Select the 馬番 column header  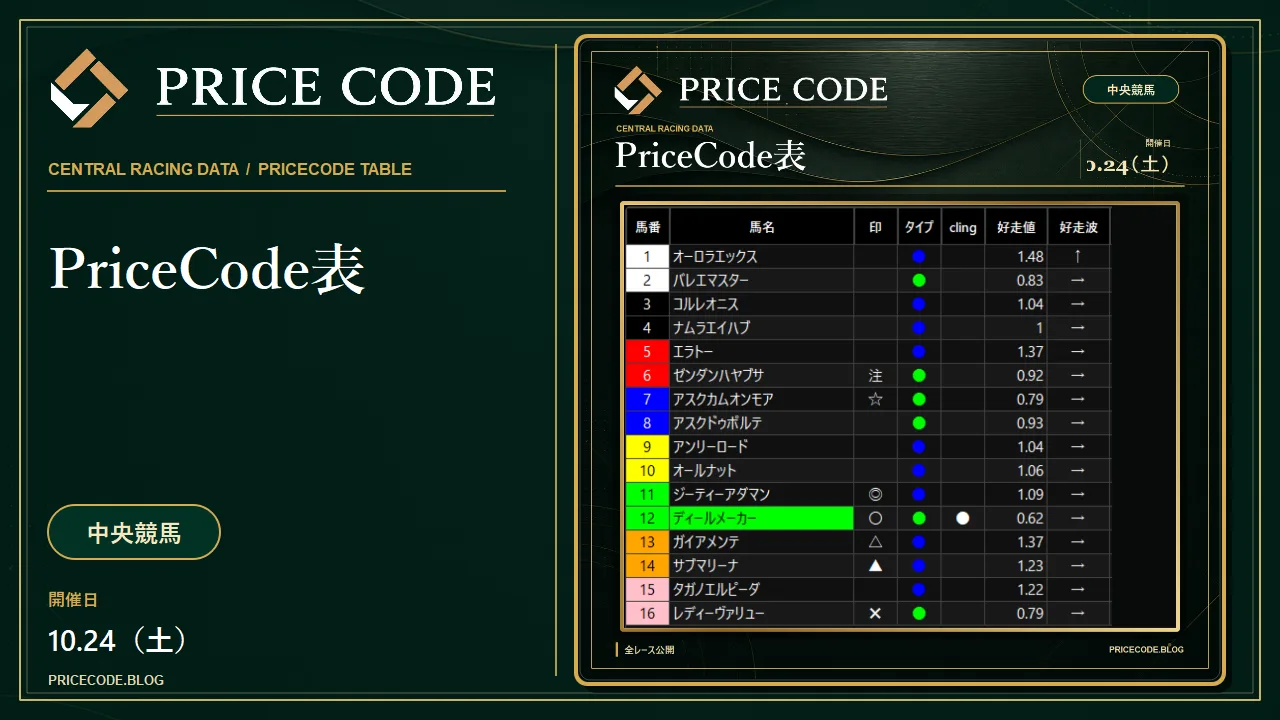click(x=648, y=227)
